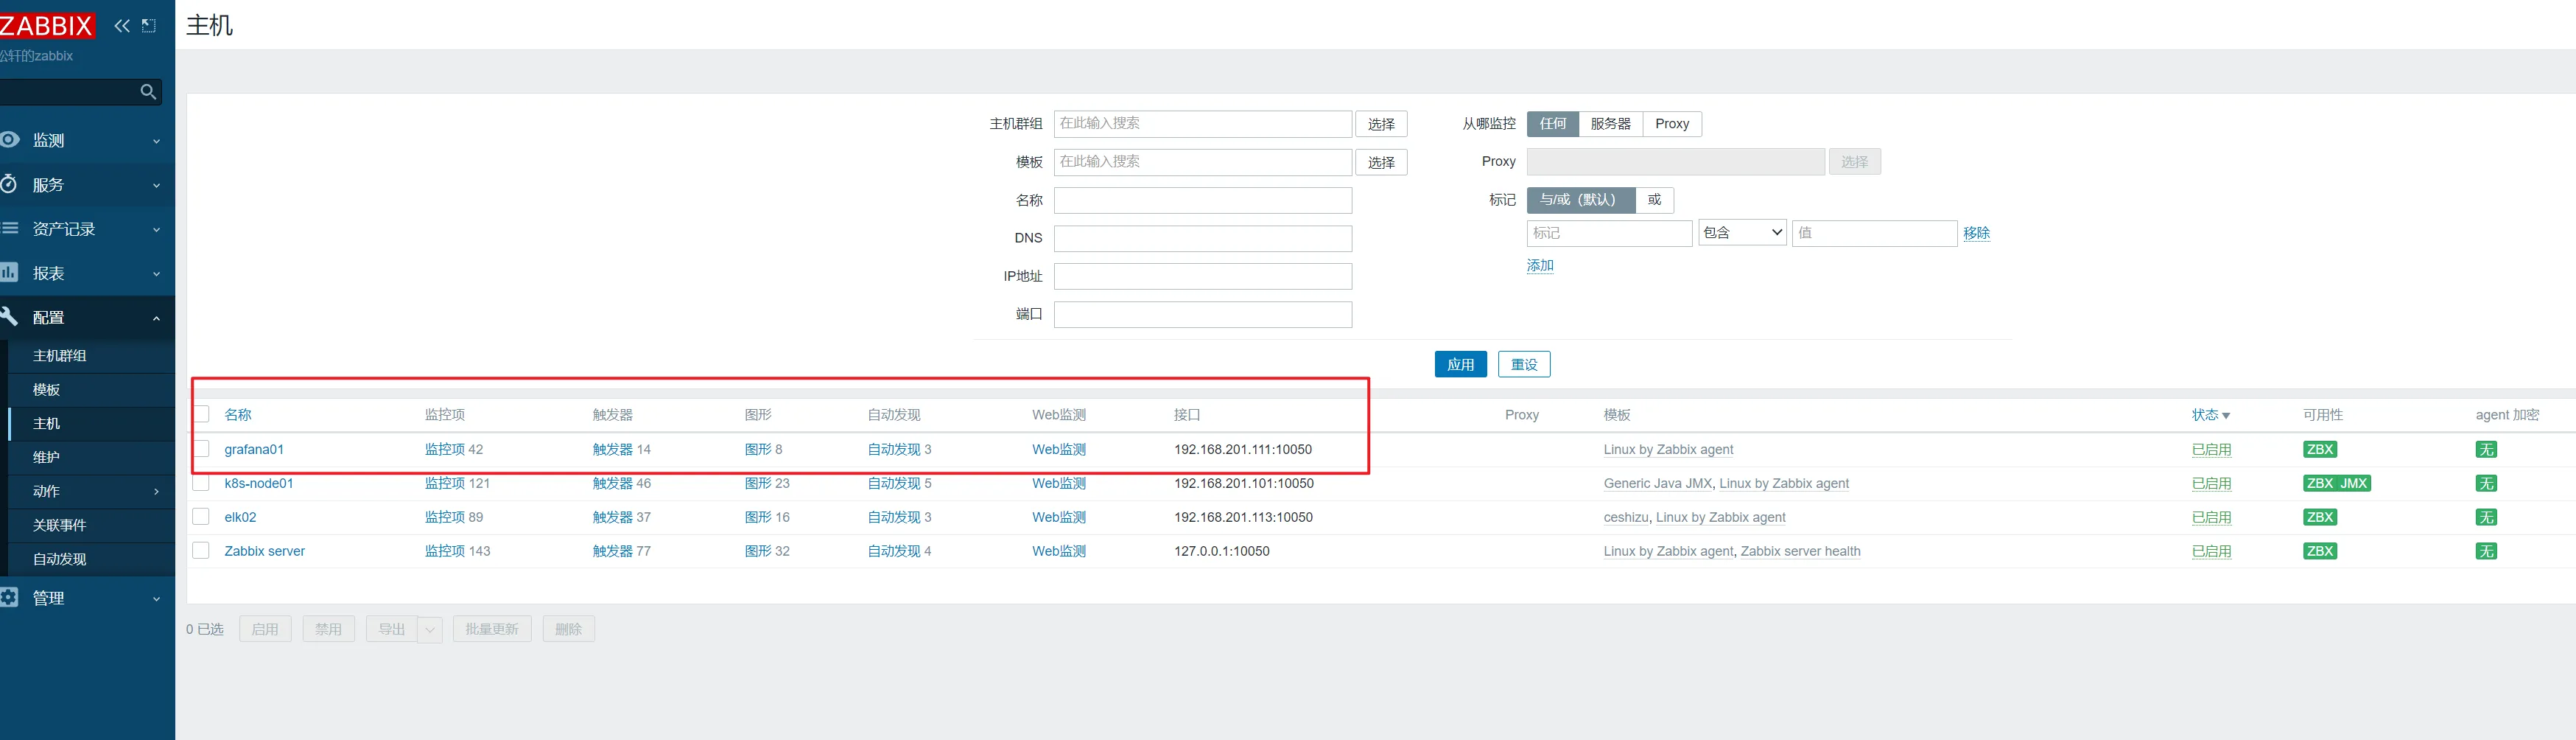Expand the 动作 submenu arrow

(156, 491)
